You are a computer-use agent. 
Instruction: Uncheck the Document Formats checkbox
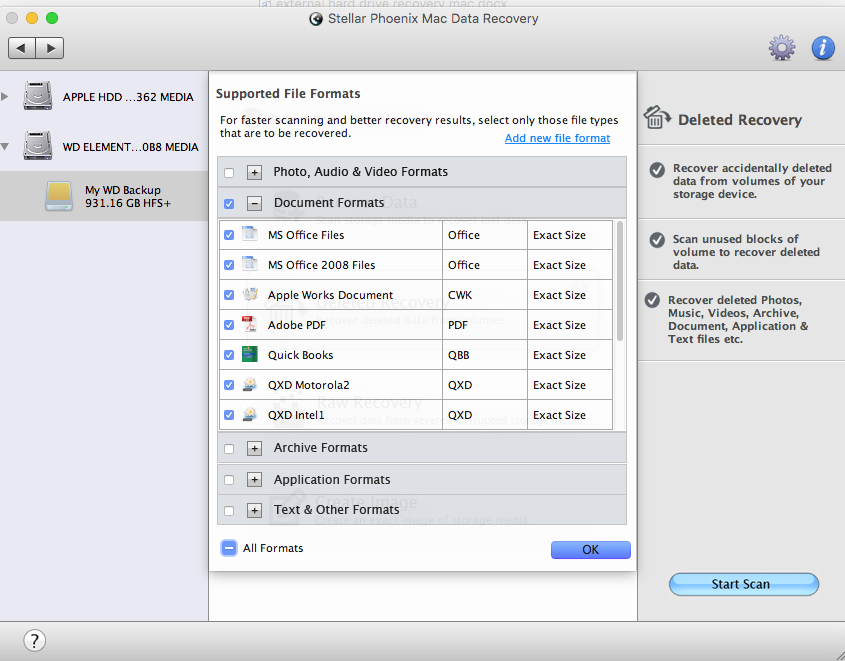(229, 204)
